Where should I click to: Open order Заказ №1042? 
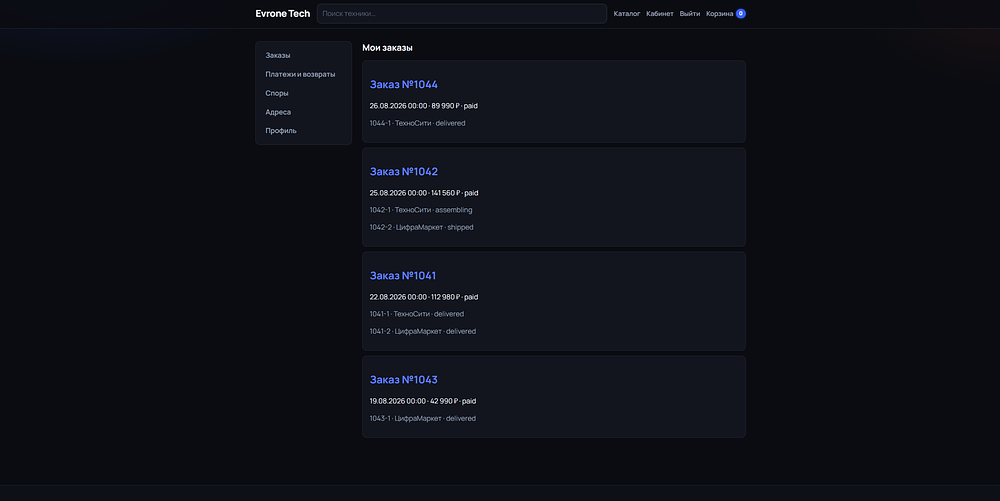point(404,171)
